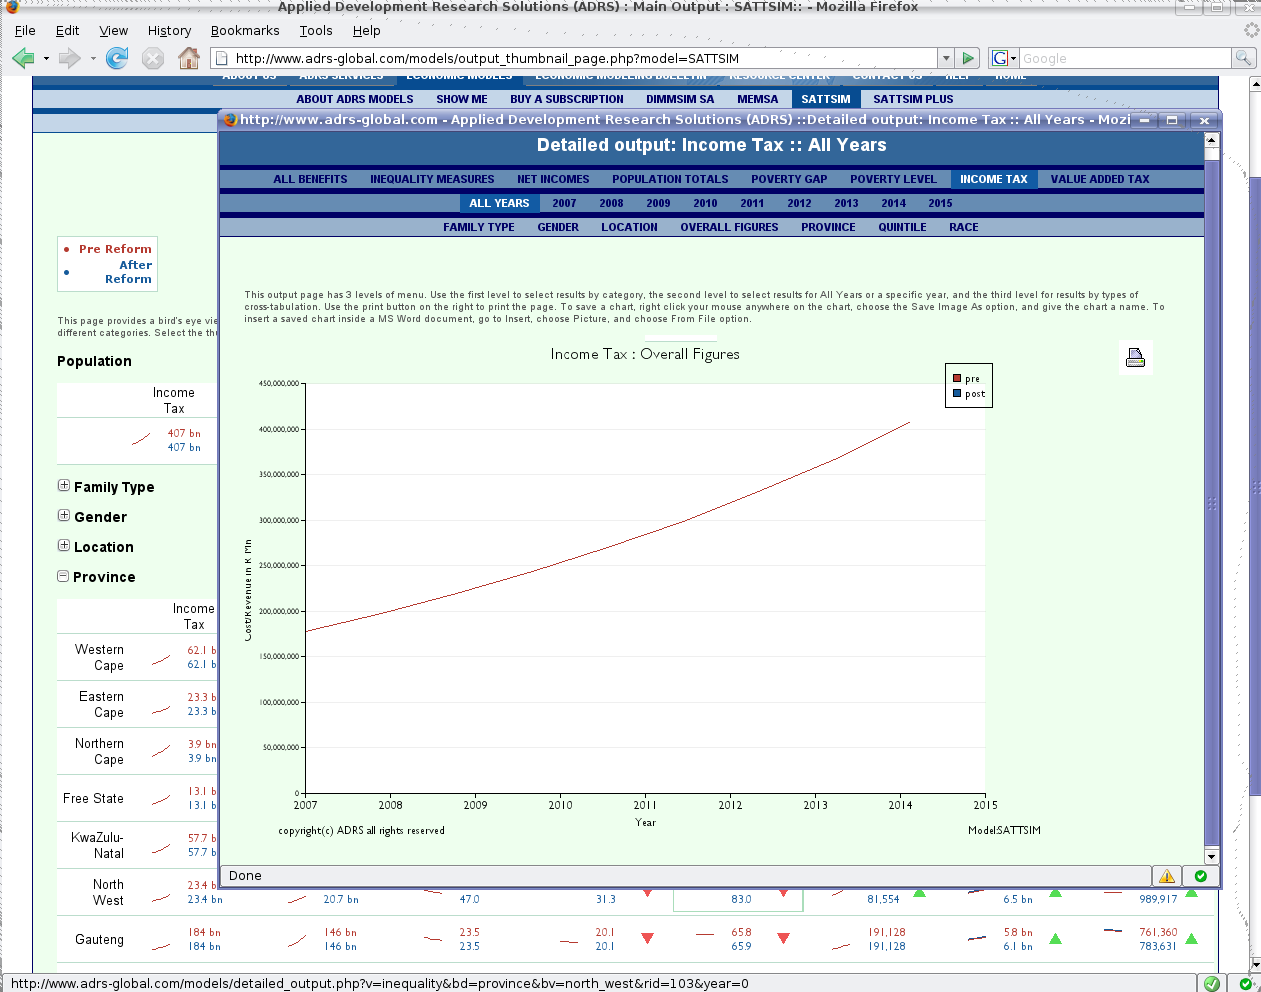
Task: Select the Poverty Gap tab
Action: click(x=789, y=179)
